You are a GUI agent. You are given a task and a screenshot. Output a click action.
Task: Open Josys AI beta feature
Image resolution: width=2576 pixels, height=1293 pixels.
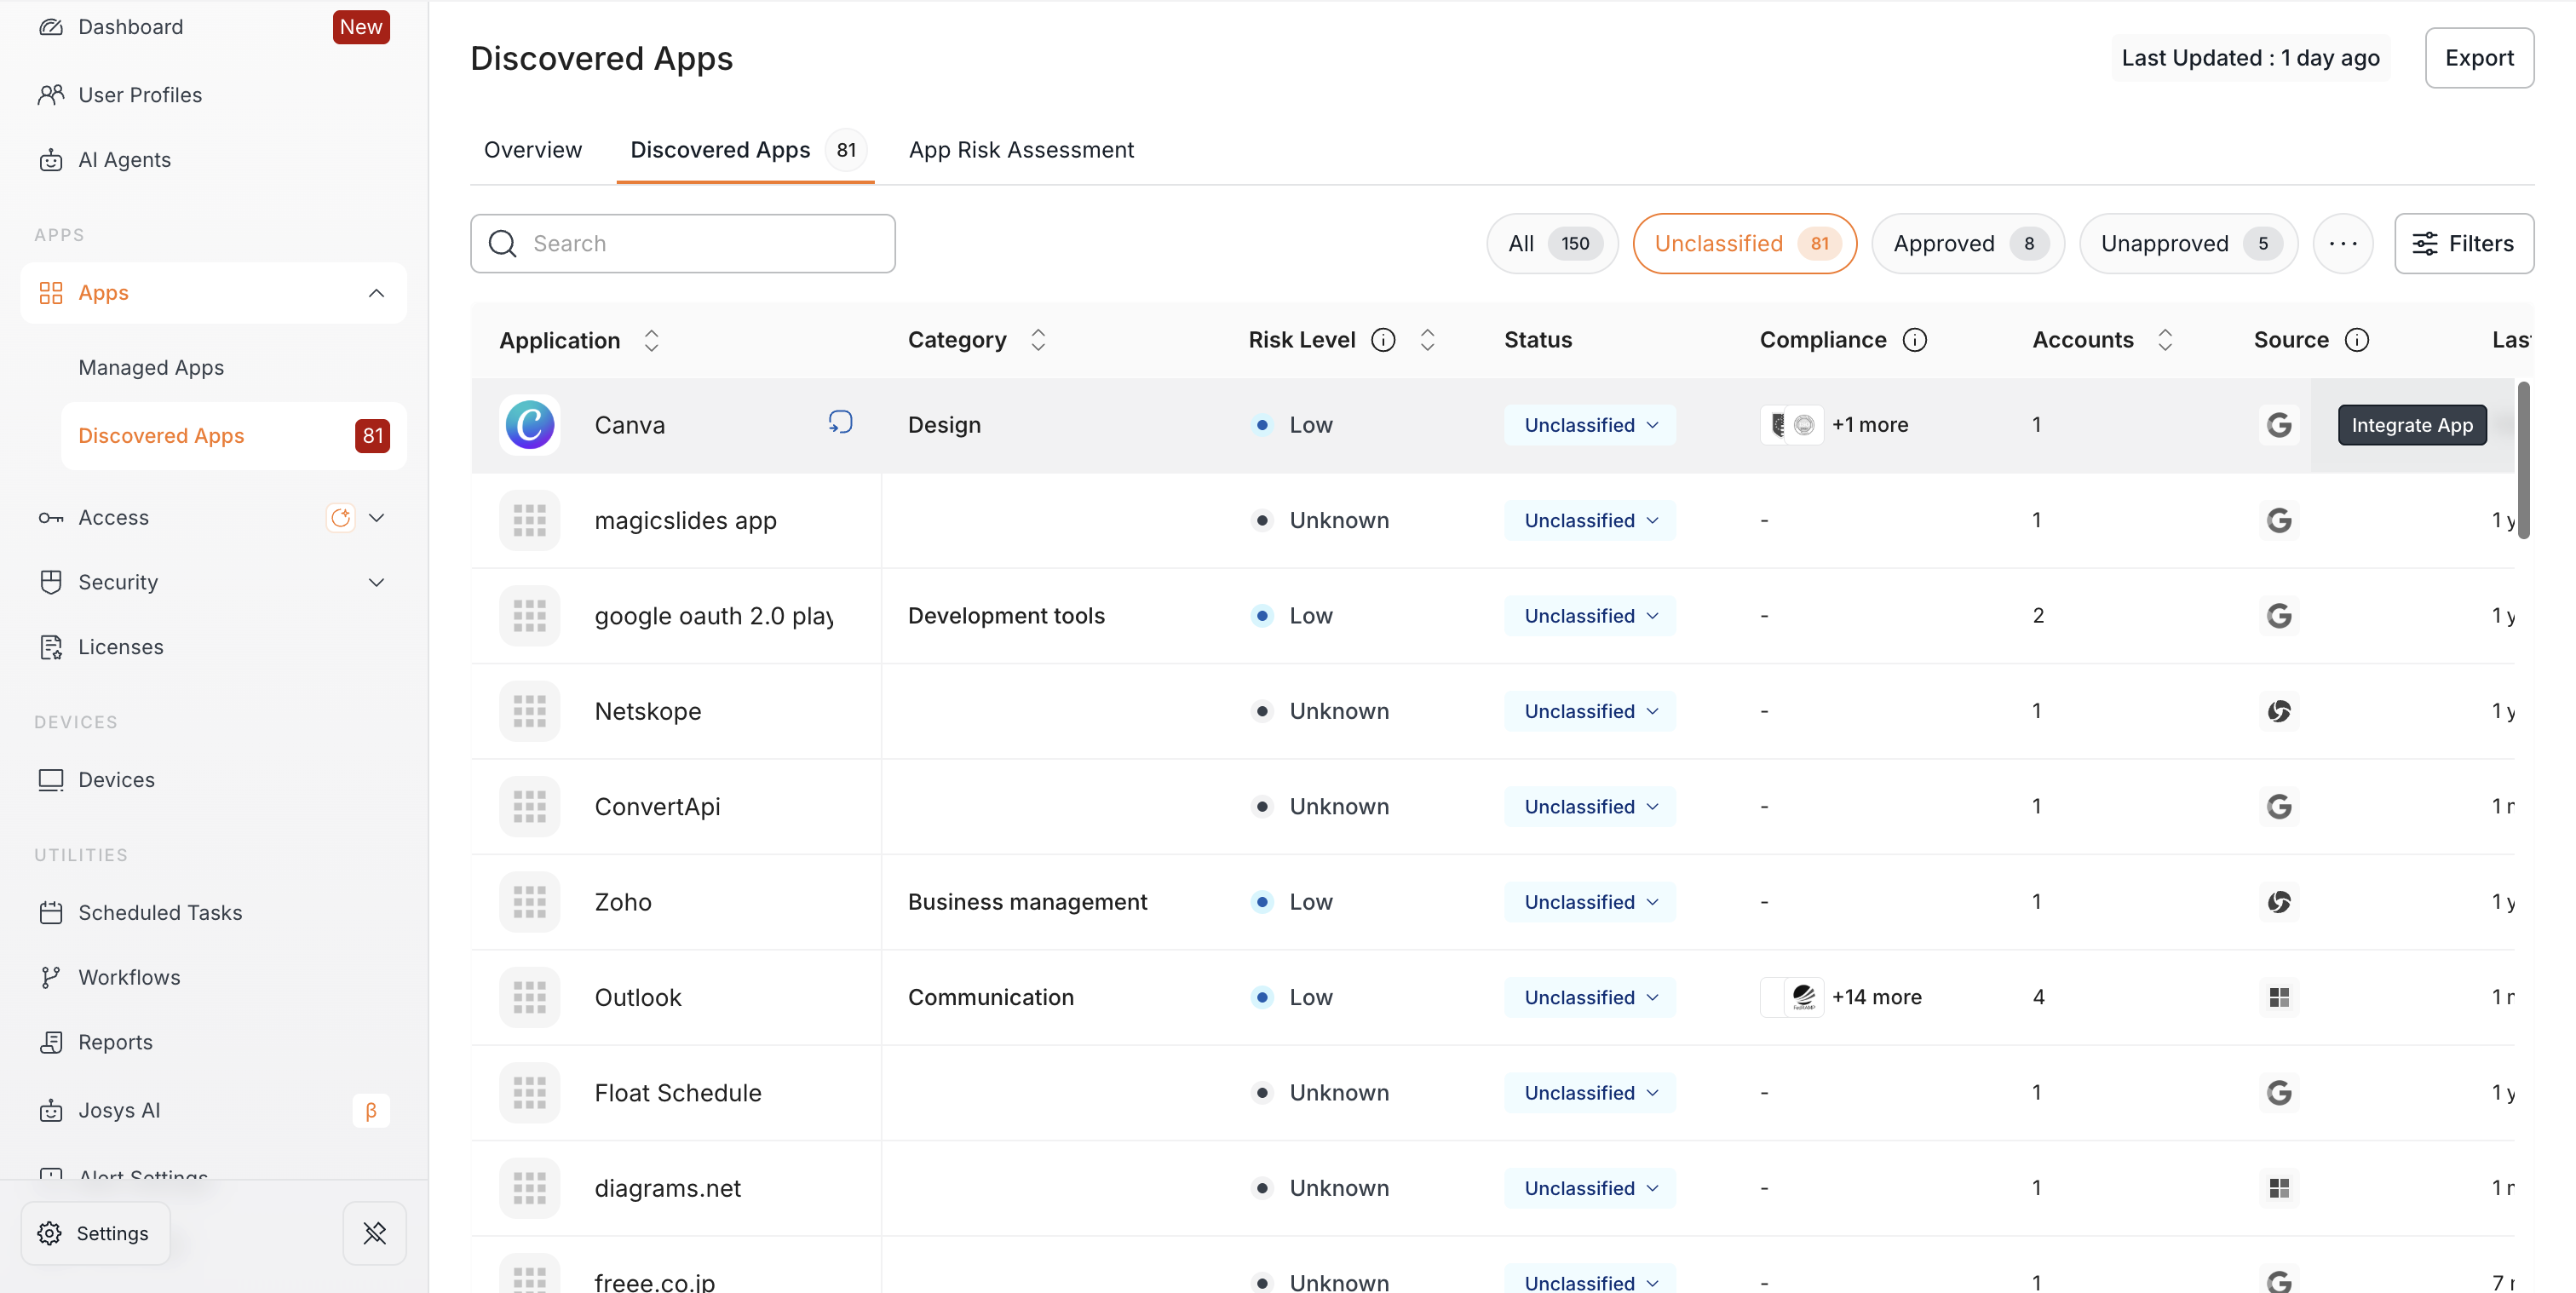point(212,1110)
